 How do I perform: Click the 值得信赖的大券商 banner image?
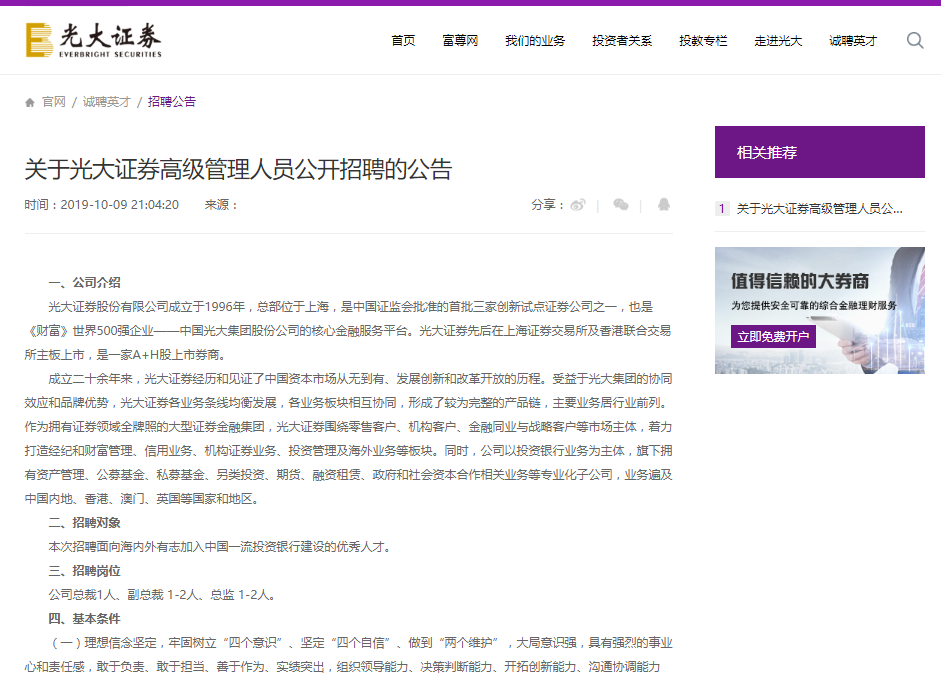[x=820, y=310]
